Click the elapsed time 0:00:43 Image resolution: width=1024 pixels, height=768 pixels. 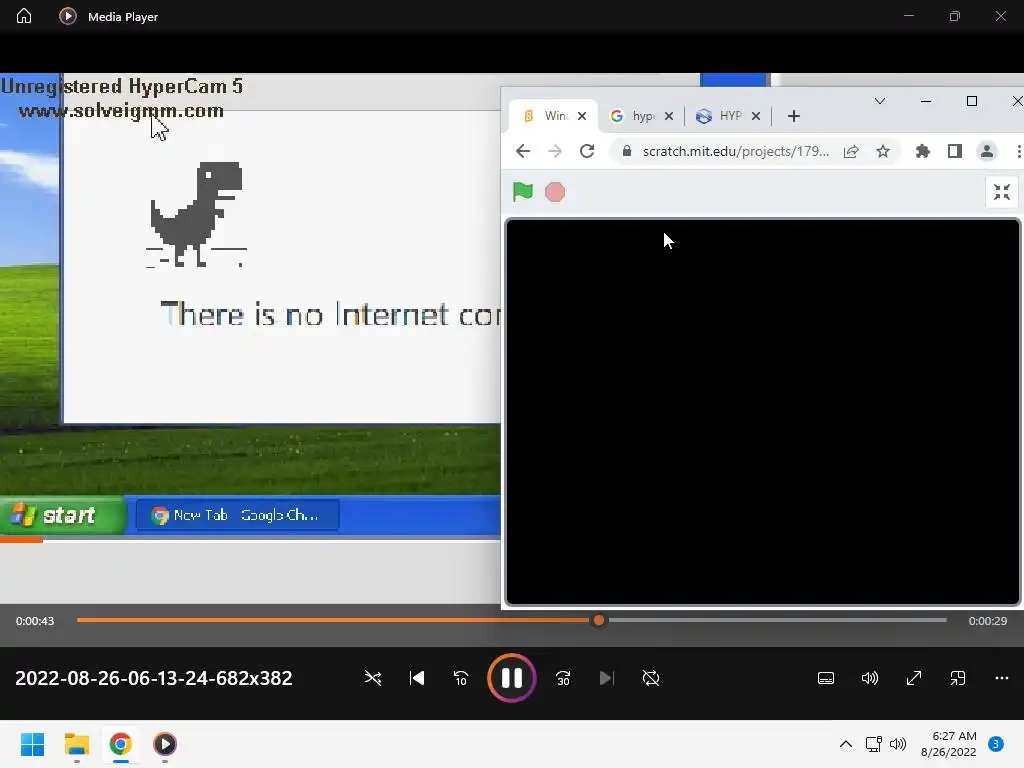[x=35, y=620]
